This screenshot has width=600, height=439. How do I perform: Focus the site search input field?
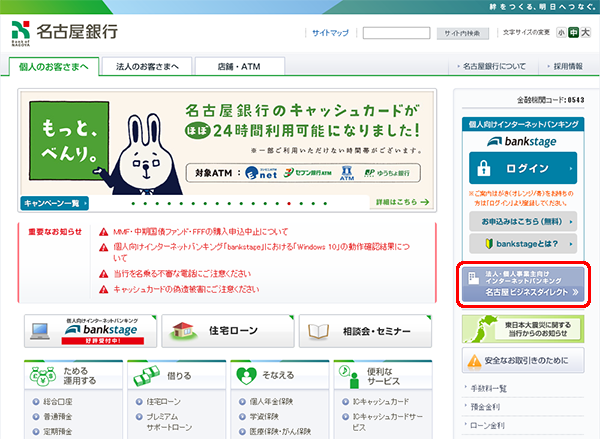pos(396,33)
